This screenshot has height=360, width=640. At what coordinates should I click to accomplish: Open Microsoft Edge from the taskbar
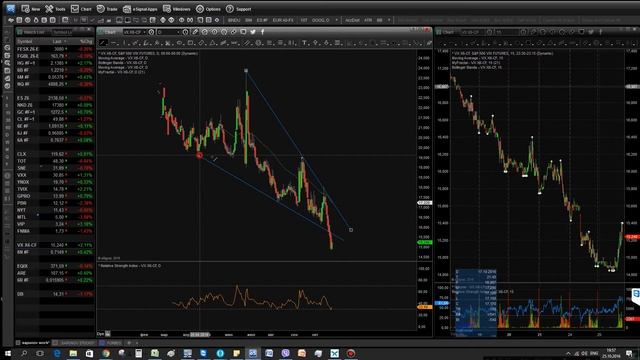(x=57, y=353)
